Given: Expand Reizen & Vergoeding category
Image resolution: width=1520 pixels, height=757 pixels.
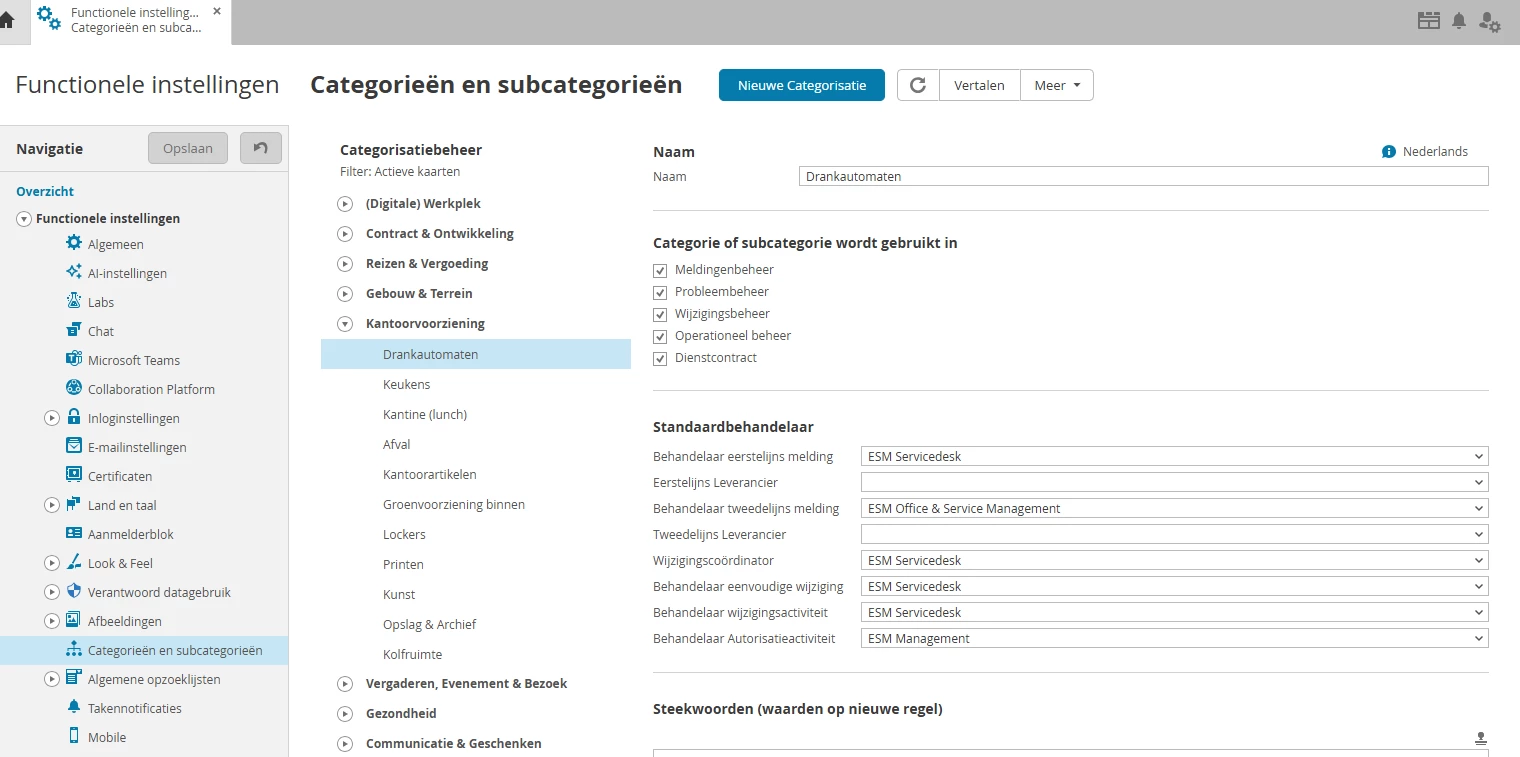Looking at the screenshot, I should (345, 263).
